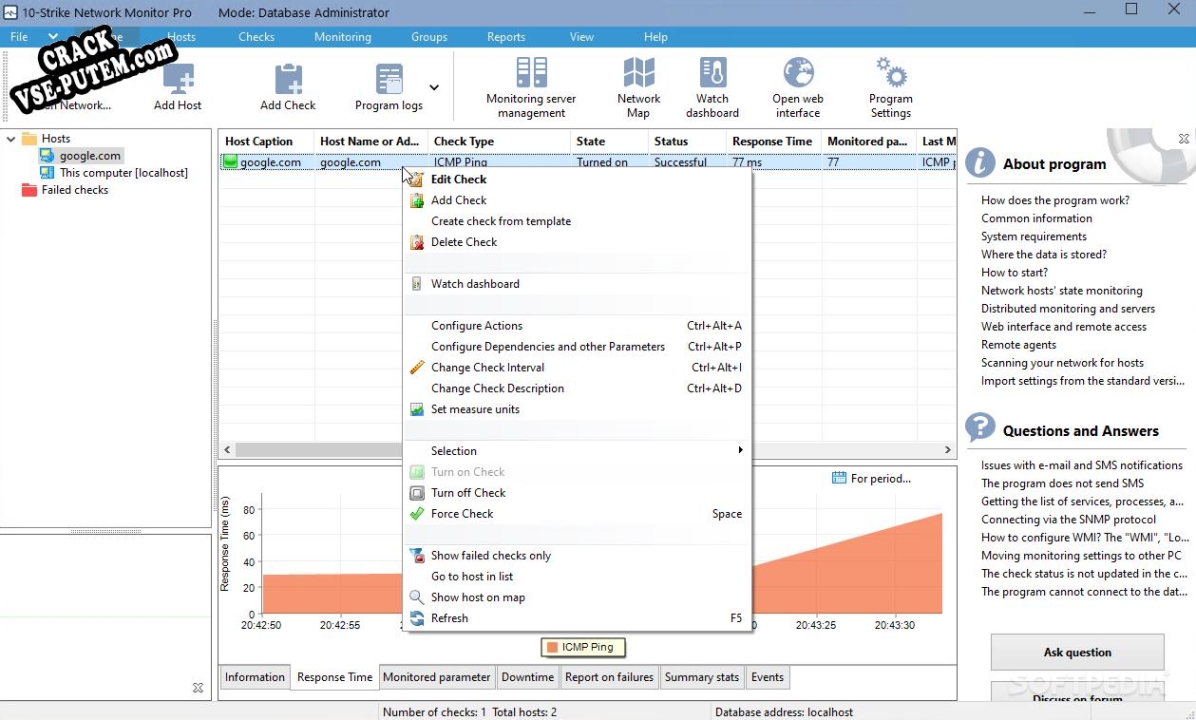This screenshot has height=720, width=1196.
Task: Click This computer [localhost] icon in tree
Action: (x=47, y=173)
